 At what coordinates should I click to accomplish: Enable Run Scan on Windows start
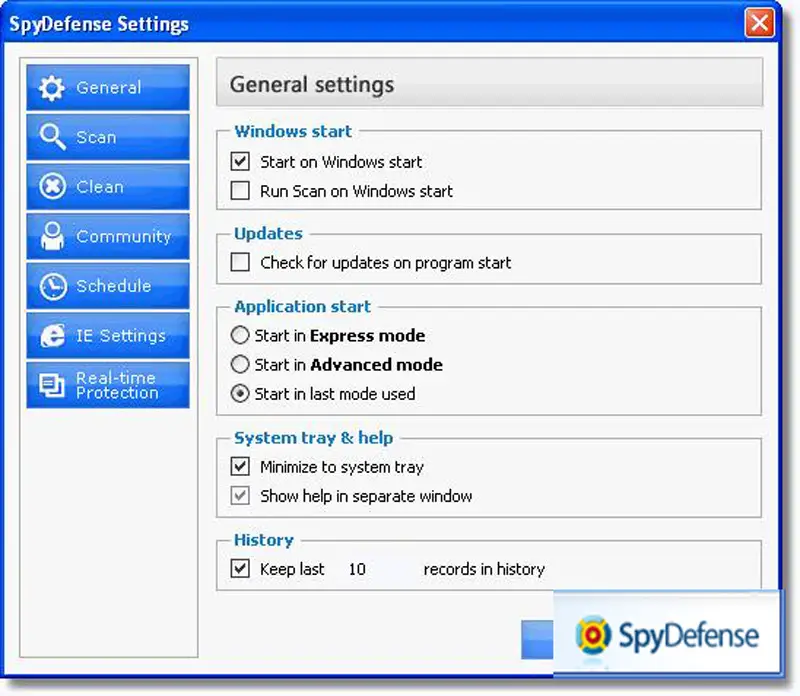(x=240, y=191)
